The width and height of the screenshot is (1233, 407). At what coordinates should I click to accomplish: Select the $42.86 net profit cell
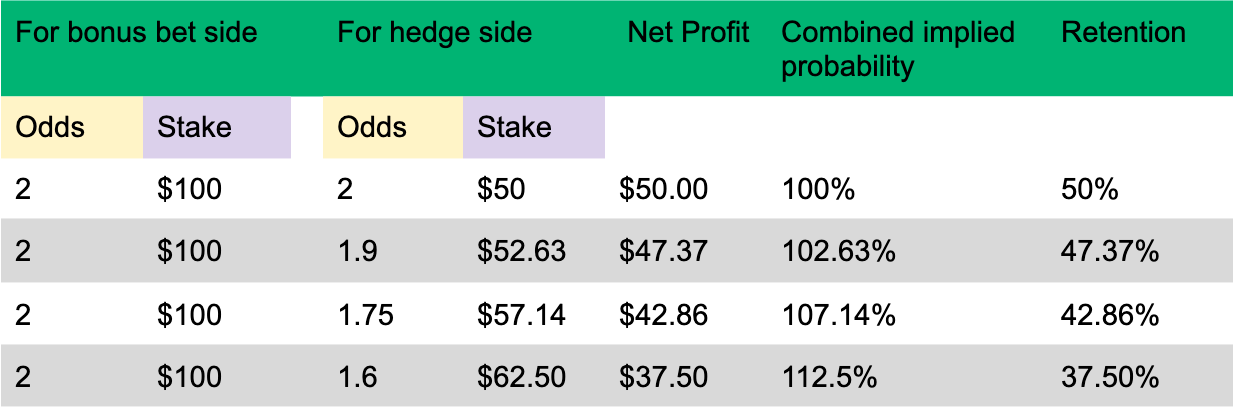[x=664, y=316]
